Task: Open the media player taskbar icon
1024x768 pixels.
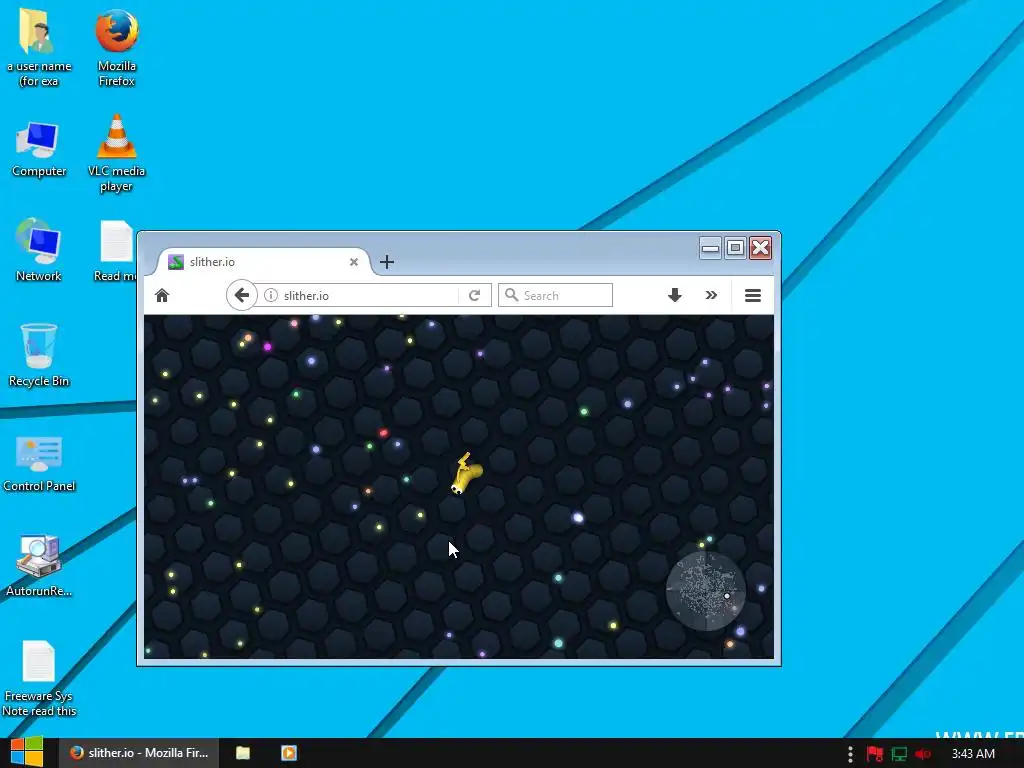Action: [x=289, y=753]
